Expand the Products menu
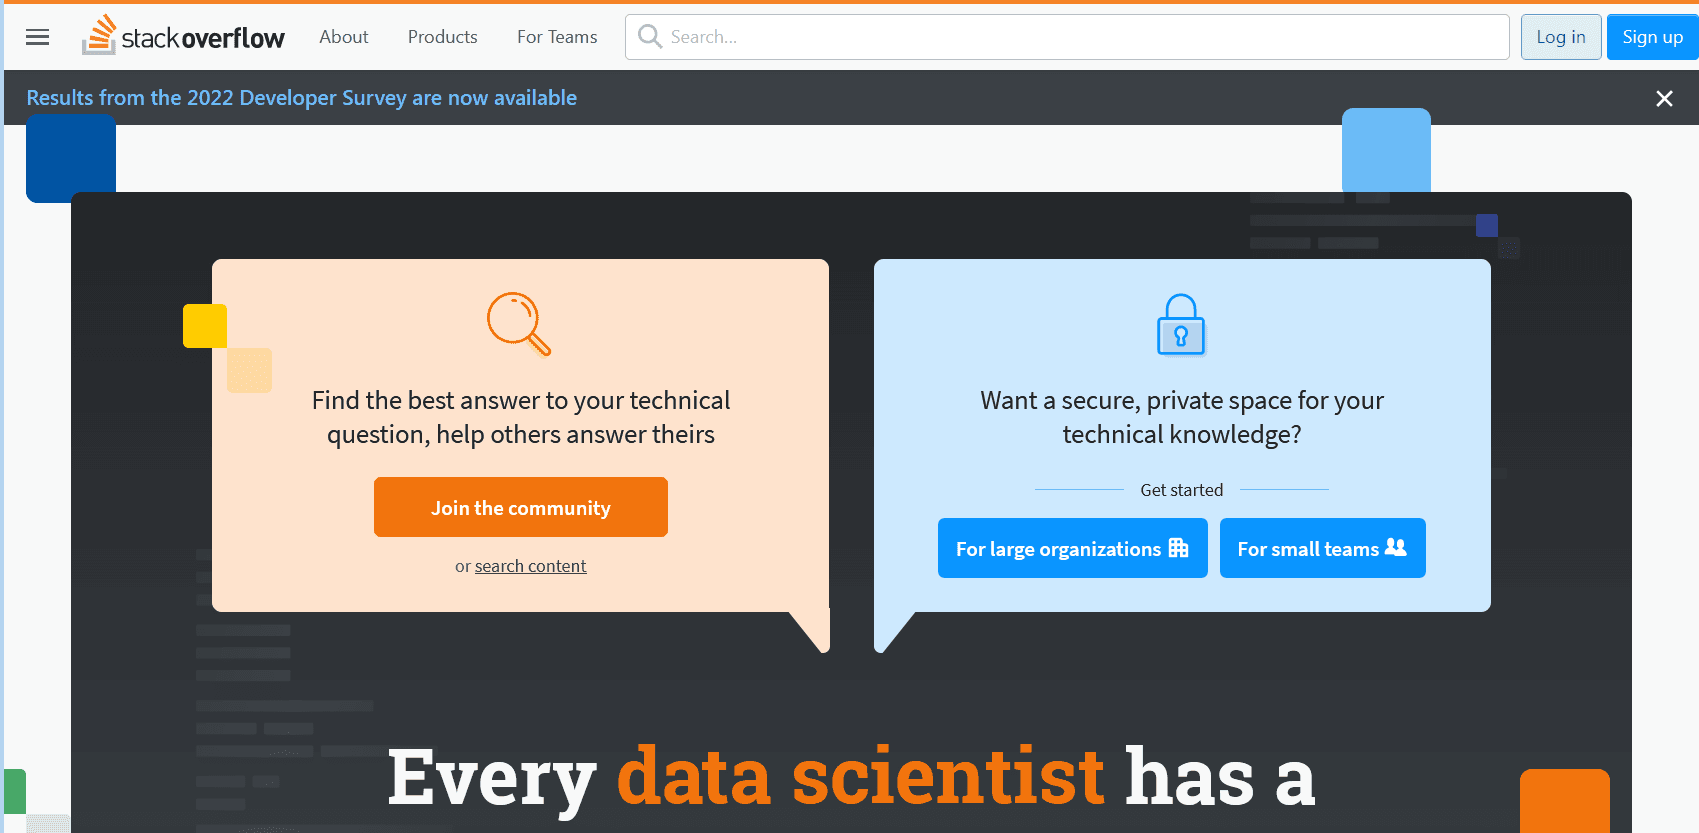This screenshot has width=1699, height=833. click(x=443, y=37)
